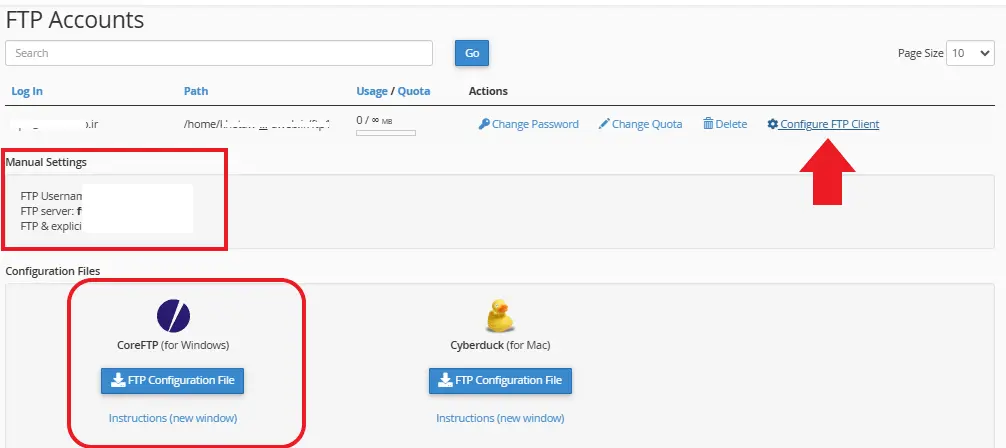
Task: Select the Manual Settings heading
Action: coord(46,162)
